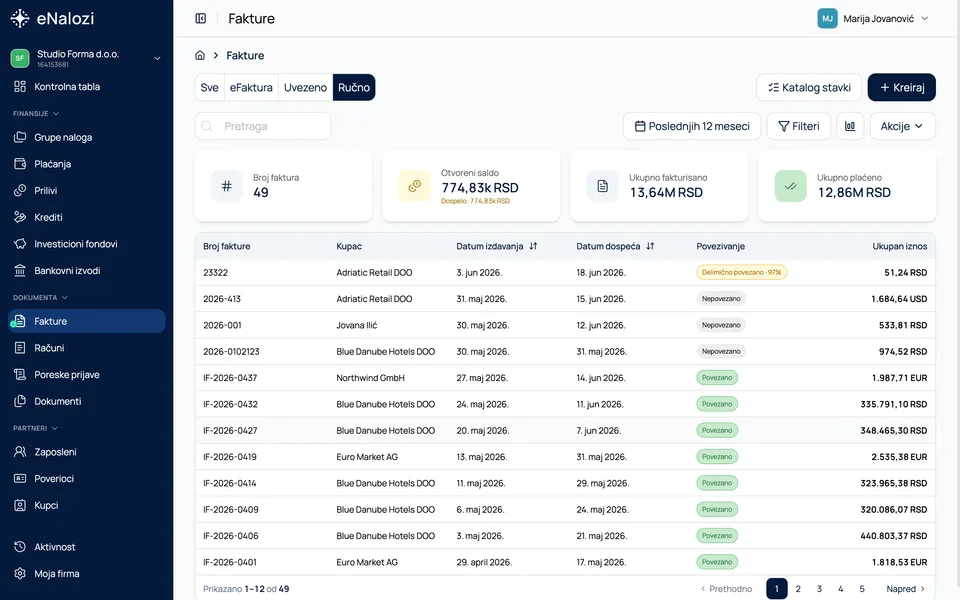Click the Investicioni fondovi piggy bank icon
Image resolution: width=960 pixels, height=600 pixels.
[x=20, y=244]
